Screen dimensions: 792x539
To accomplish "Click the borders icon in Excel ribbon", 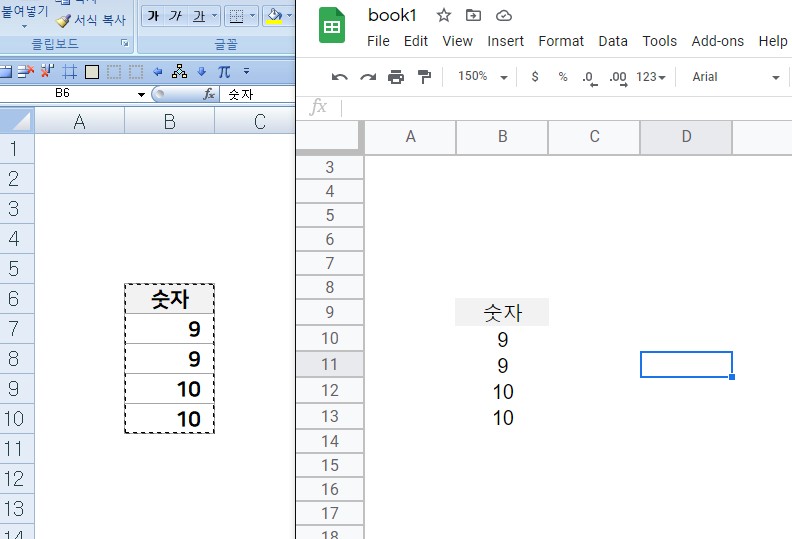I will coord(236,16).
